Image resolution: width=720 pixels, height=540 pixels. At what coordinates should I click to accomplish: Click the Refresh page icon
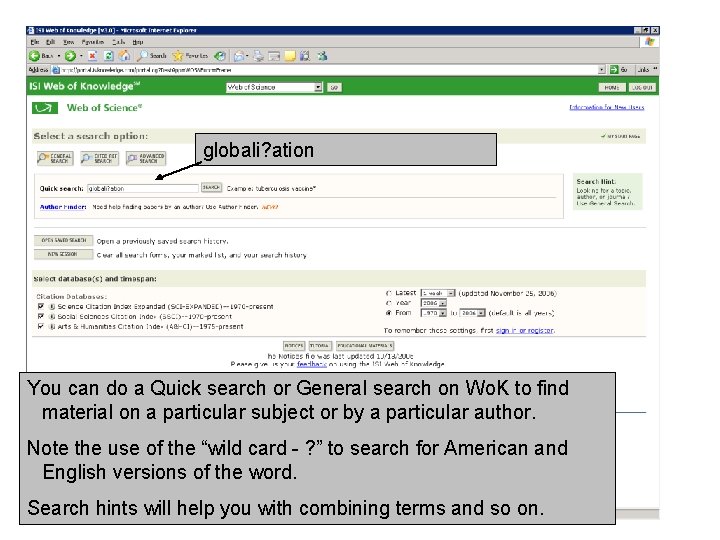108,56
